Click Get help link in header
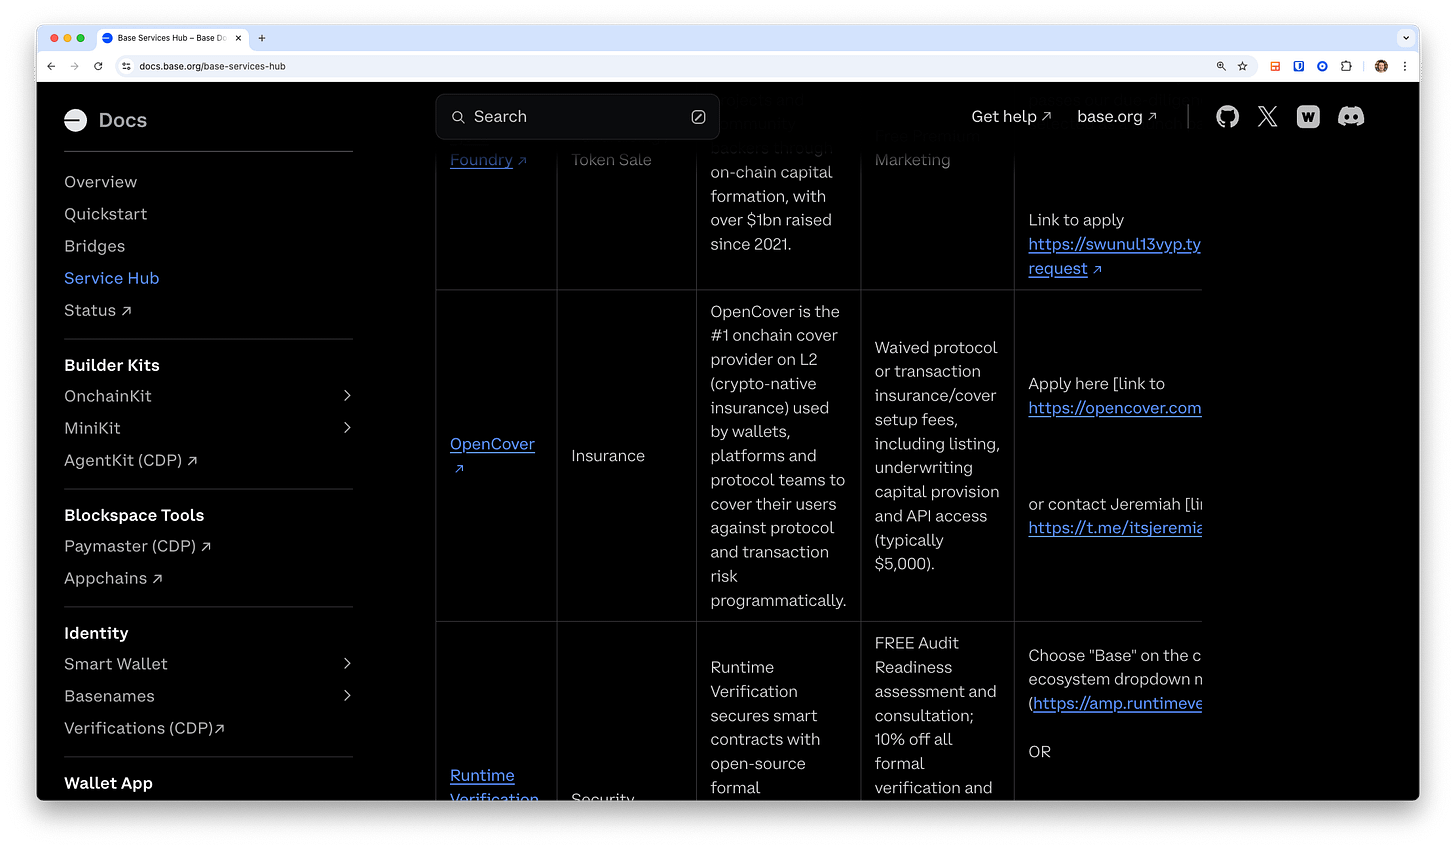The image size is (1456, 849). point(1011,117)
